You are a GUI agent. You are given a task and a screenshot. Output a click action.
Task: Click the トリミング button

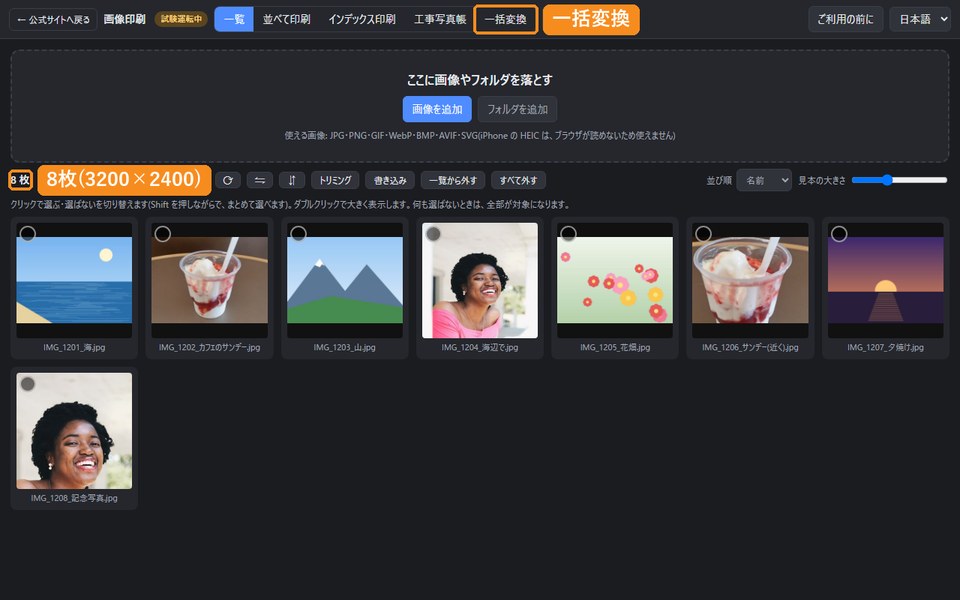[x=336, y=180]
